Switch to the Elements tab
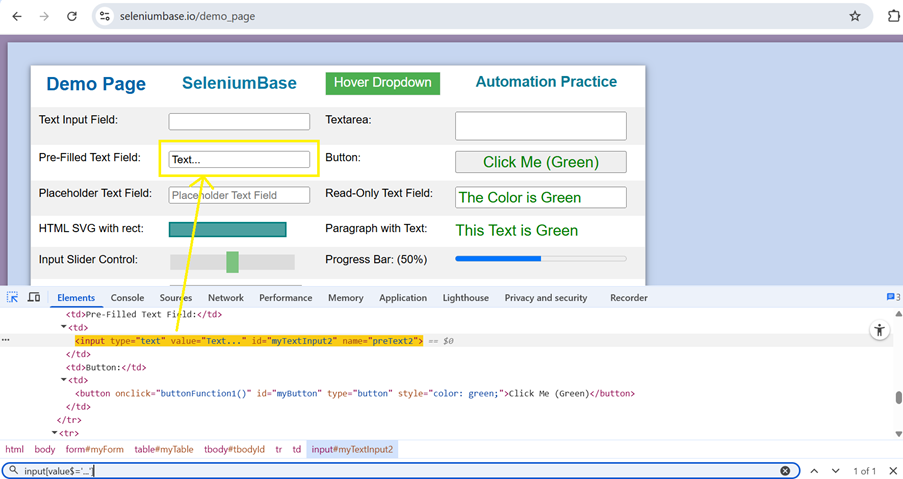This screenshot has height=479, width=903. [x=75, y=298]
